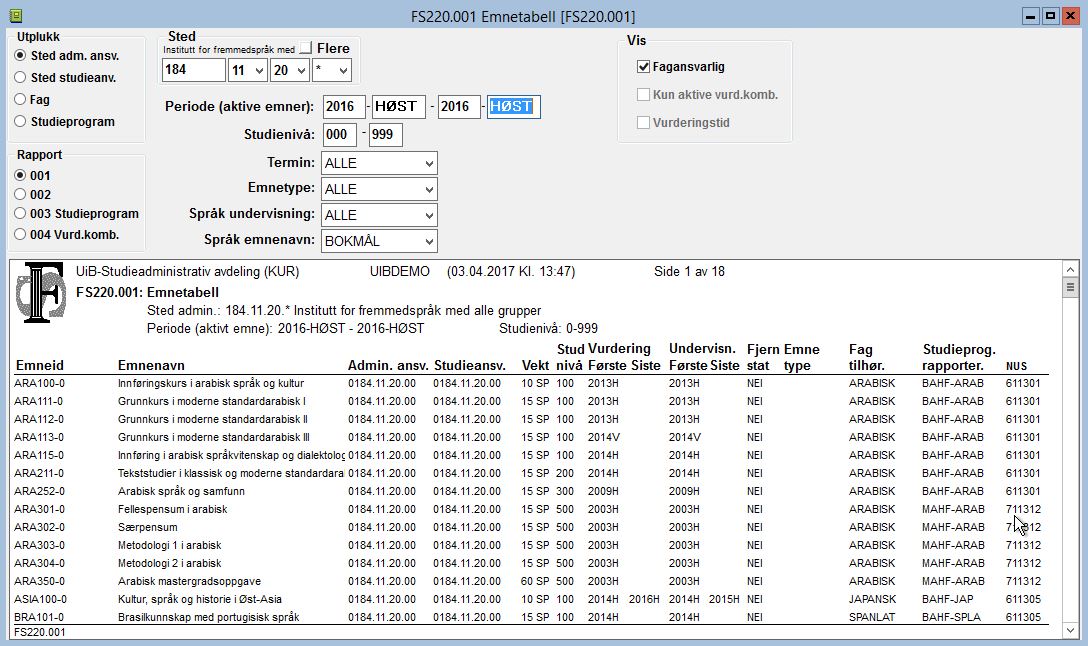Click the Studienivå upper bound field 999
The width and height of the screenshot is (1088, 646).
(x=385, y=135)
